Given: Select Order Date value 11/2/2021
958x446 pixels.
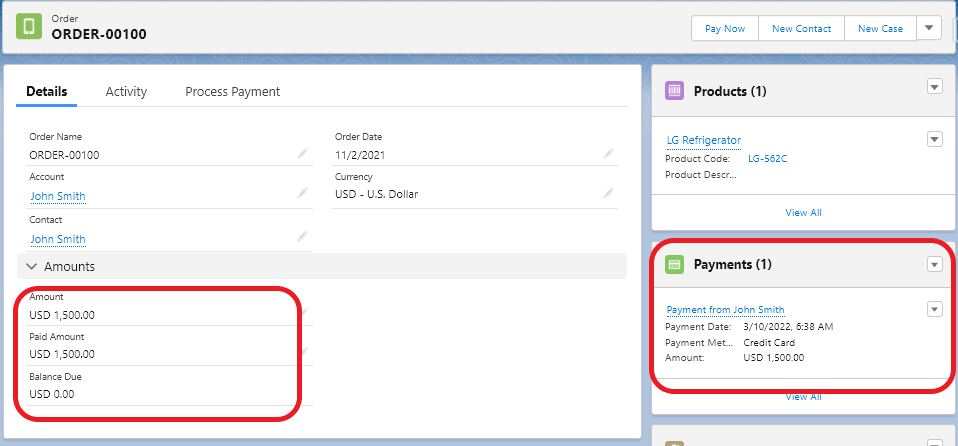Looking at the screenshot, I should pyautogui.click(x=360, y=155).
